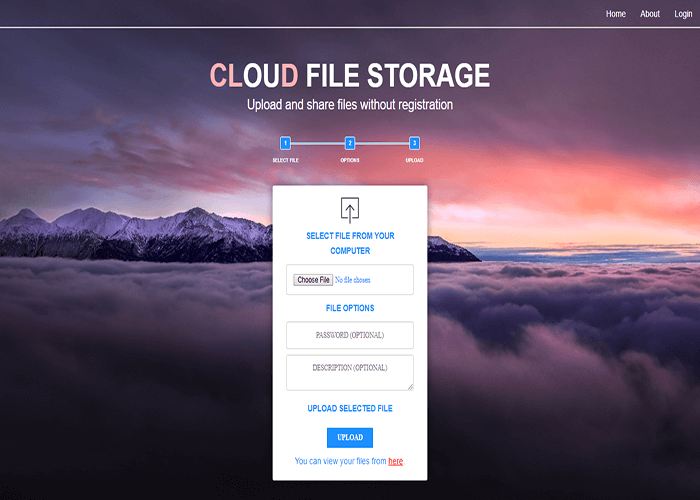Click the Cloud File Storage title

[x=349, y=76]
